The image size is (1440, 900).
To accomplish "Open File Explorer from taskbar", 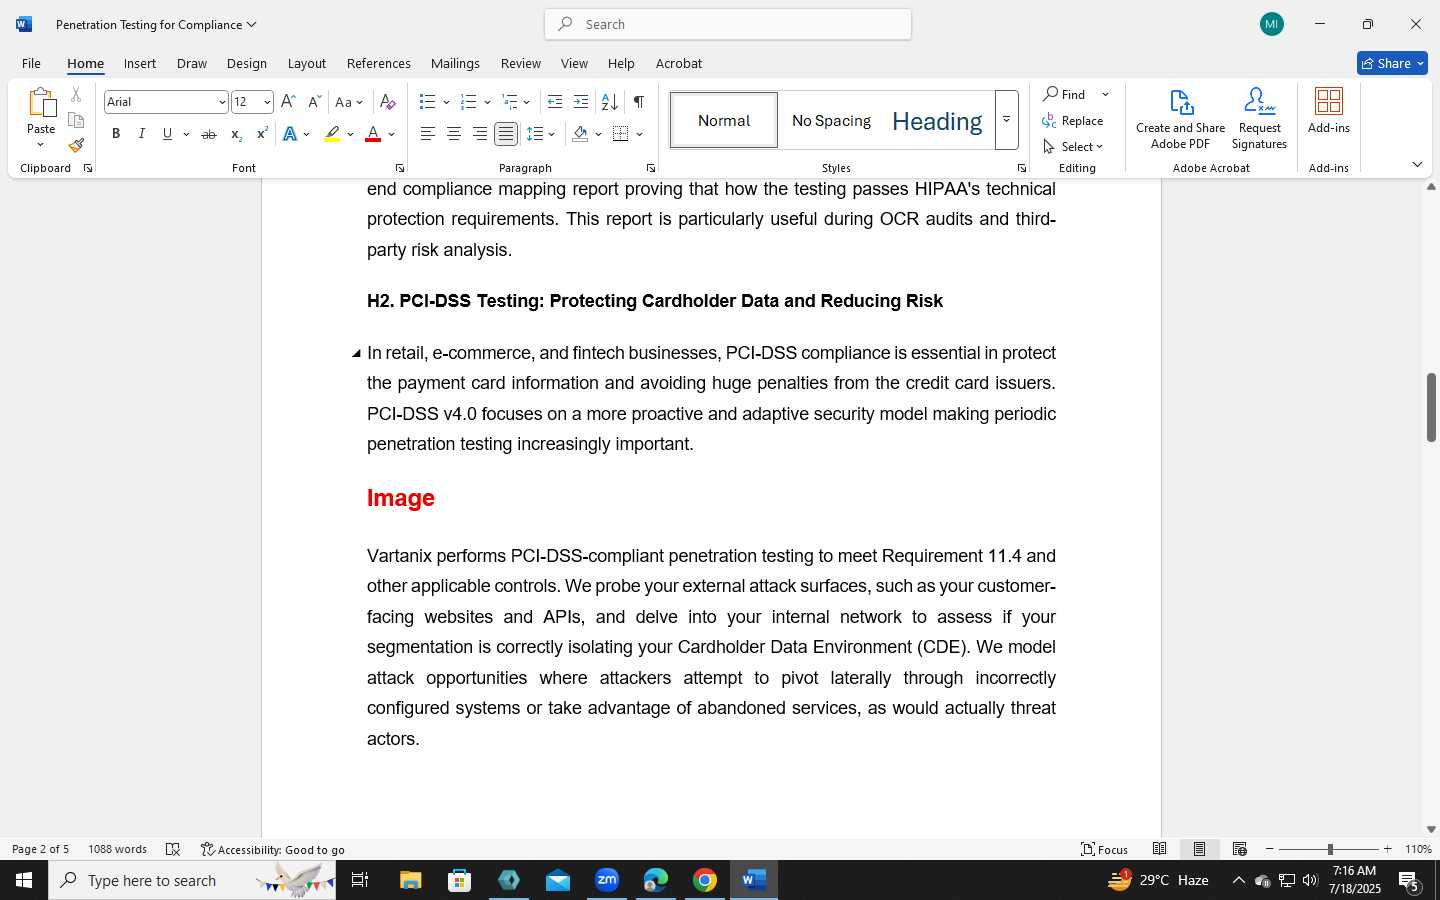I will pyautogui.click(x=411, y=880).
